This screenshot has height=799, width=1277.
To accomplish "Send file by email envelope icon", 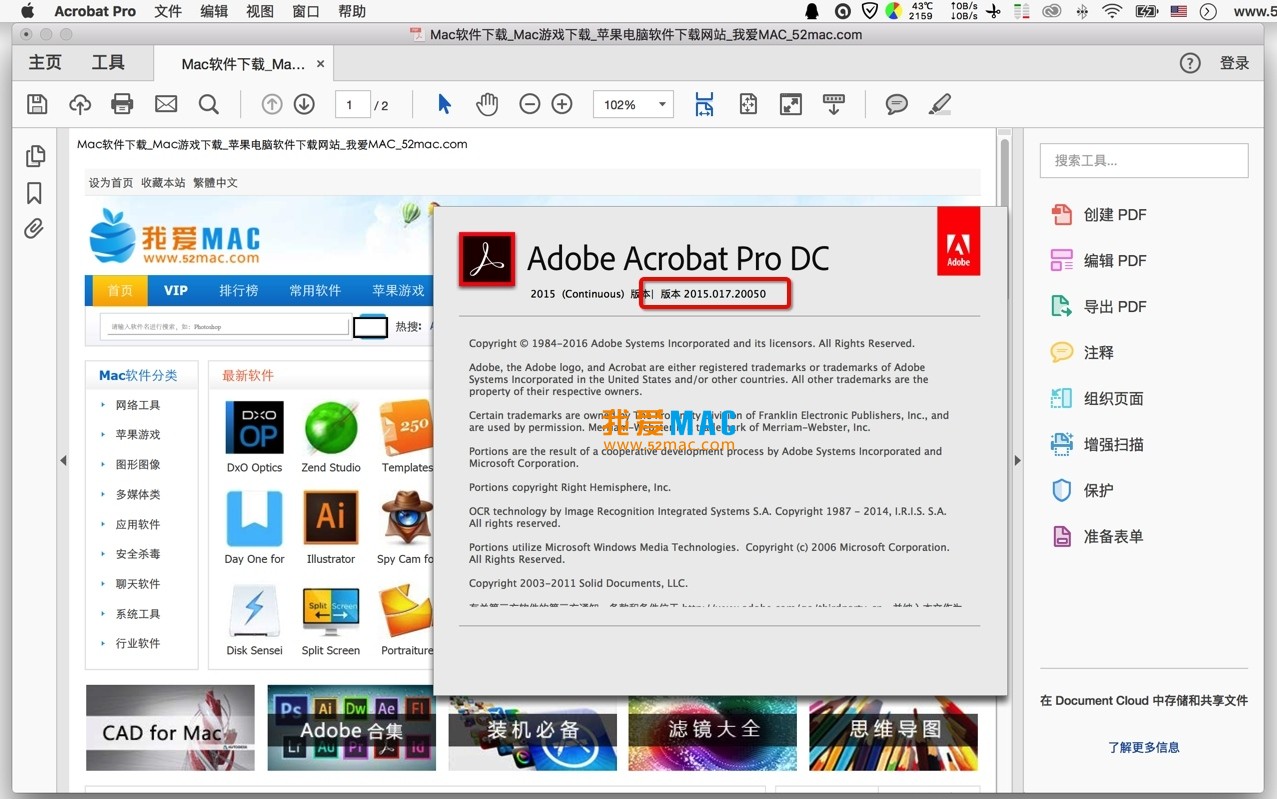I will point(166,104).
